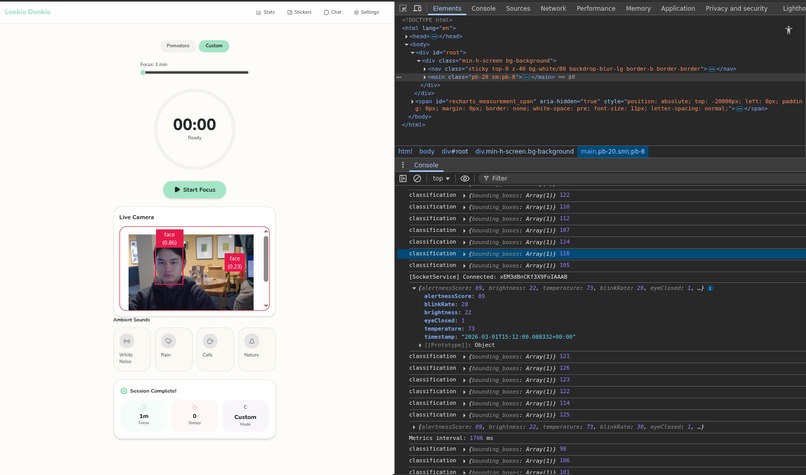806x475 pixels.
Task: Click the accessibility tree toggle icon
Action: [x=789, y=30]
